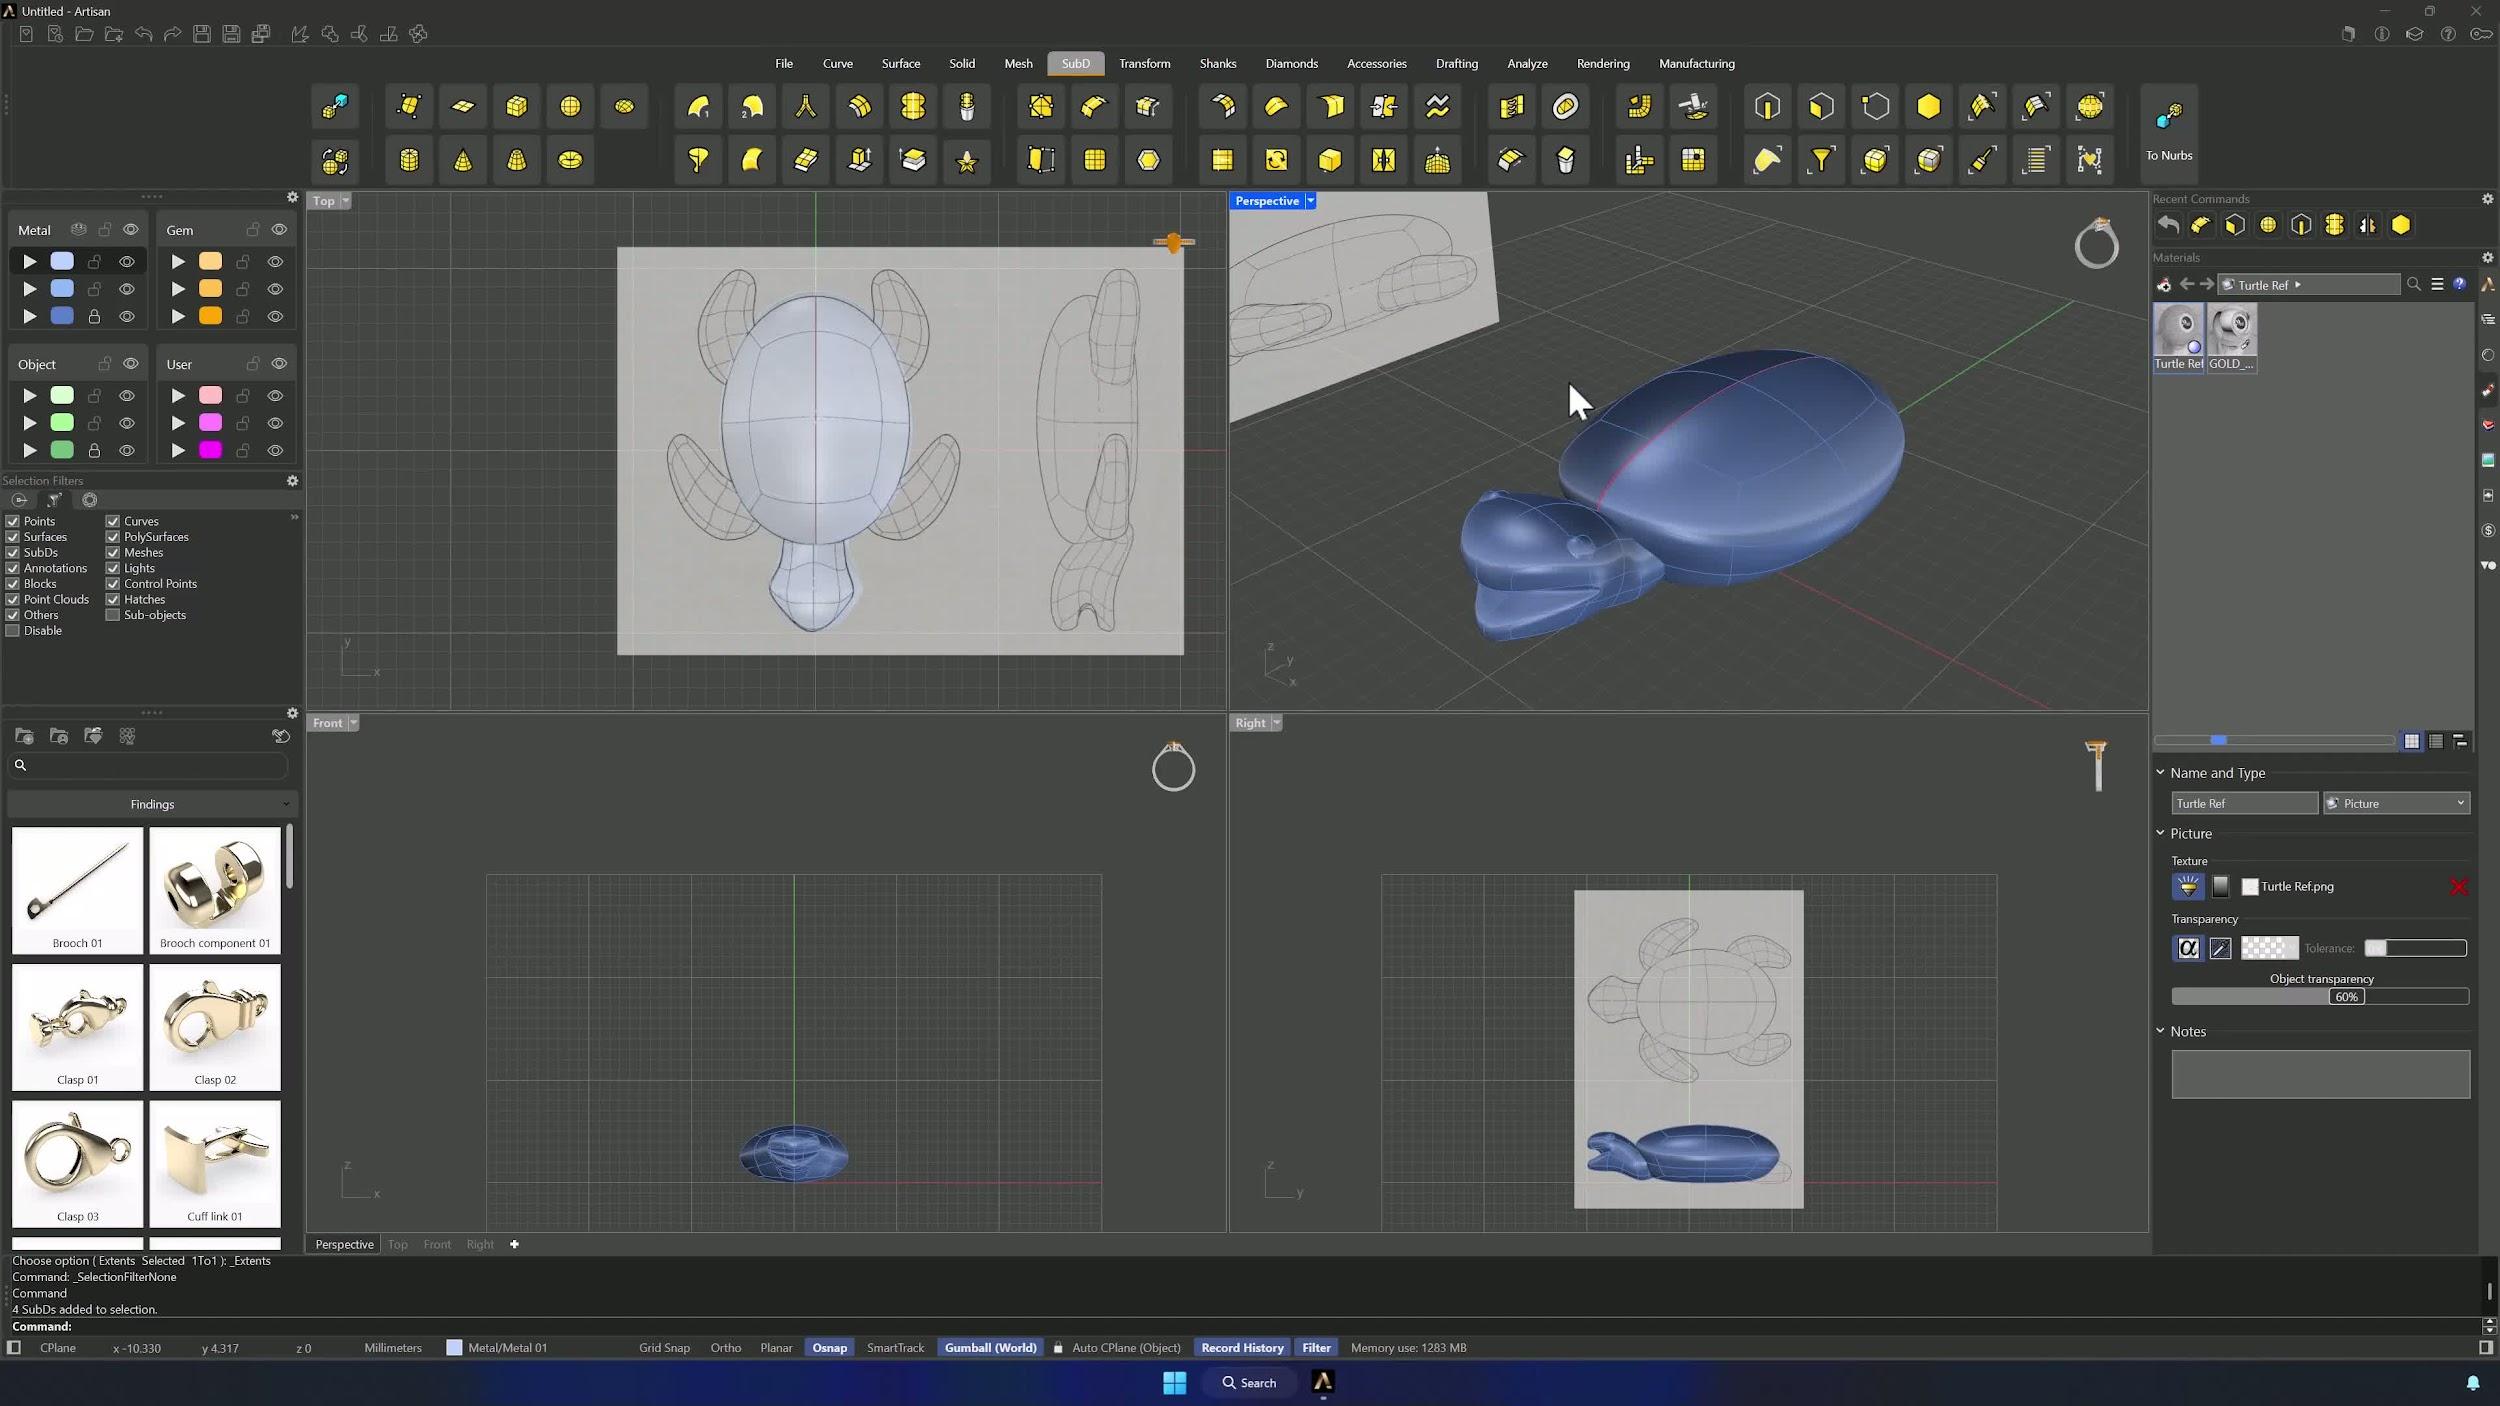Select the SubD cylinder primitive tool
This screenshot has height=1406, width=2500.
click(x=409, y=160)
